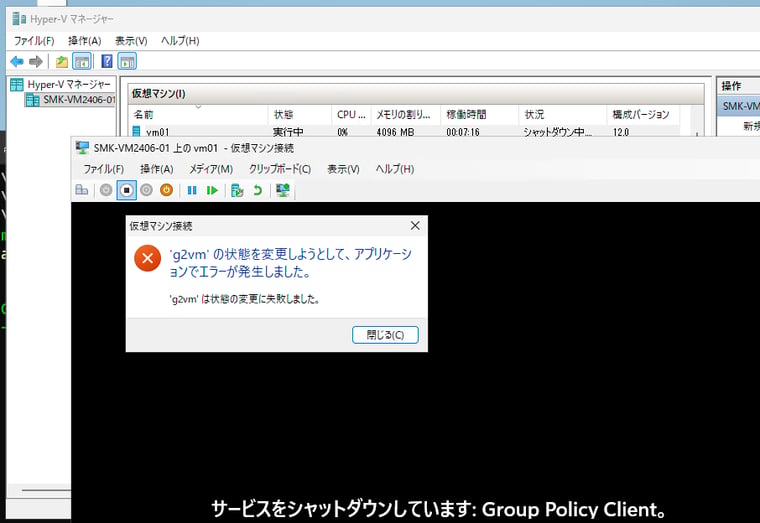Image resolution: width=760 pixels, height=523 pixels.
Task: Open the クリップボード(C) menu
Action: [x=280, y=169]
